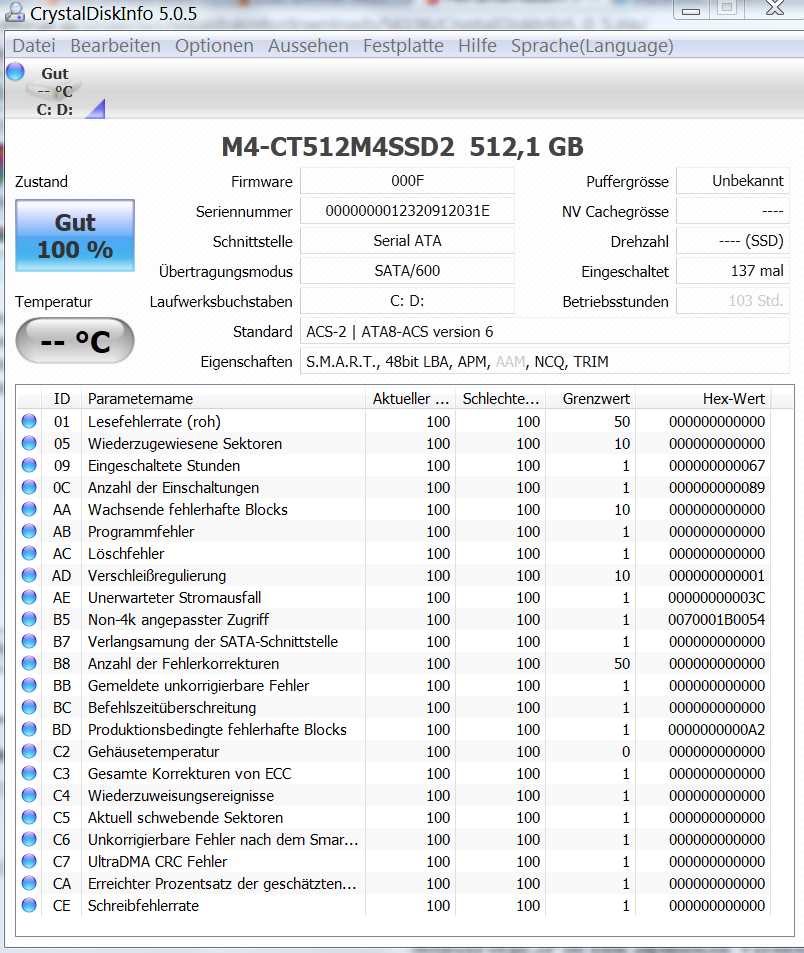
Task: Click status orb of Befehlszeitüberschreitung row
Action: (29, 707)
